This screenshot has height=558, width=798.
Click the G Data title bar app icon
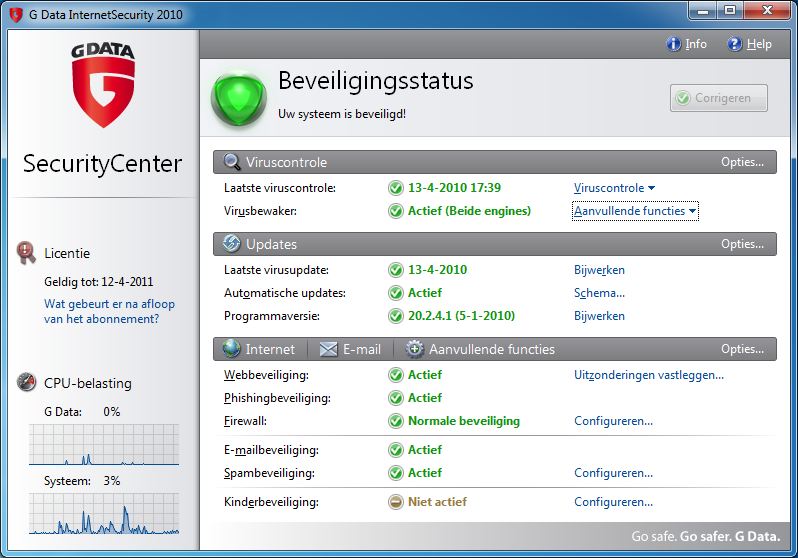pos(16,15)
